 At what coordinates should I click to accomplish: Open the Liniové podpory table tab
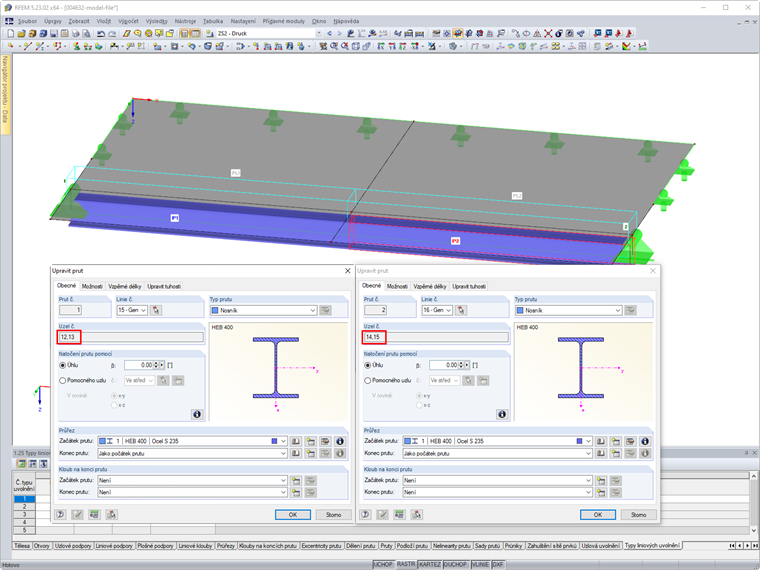coord(114,546)
